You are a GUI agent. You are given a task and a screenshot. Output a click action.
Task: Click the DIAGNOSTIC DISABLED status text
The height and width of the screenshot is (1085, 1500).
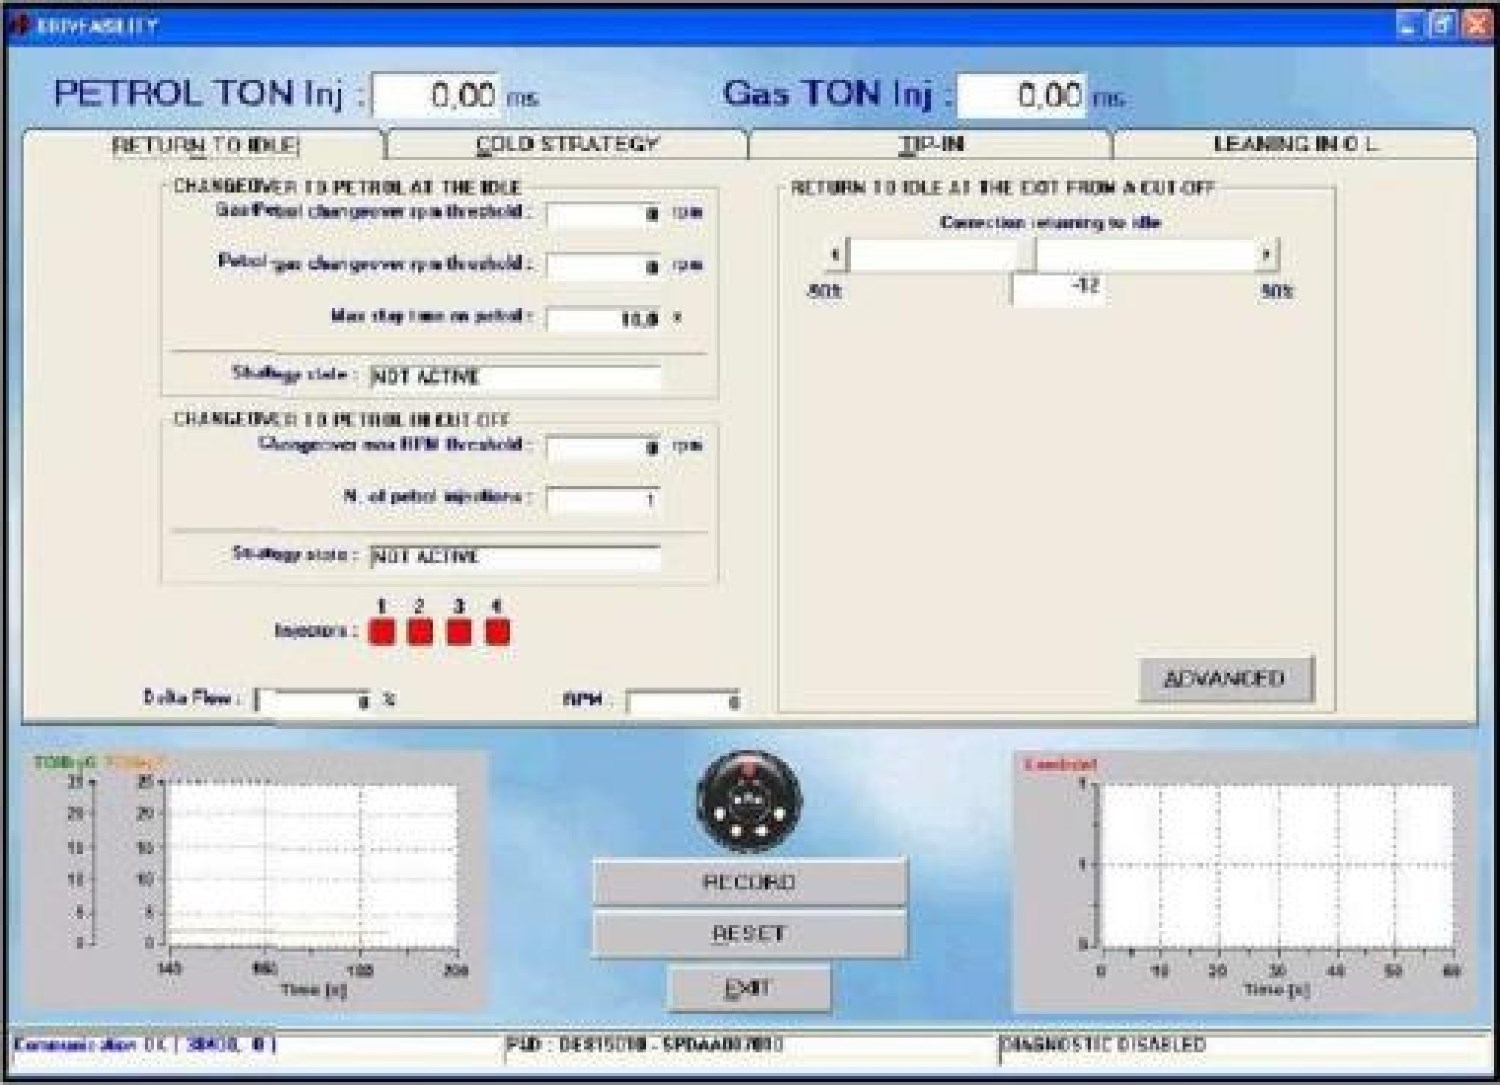click(x=1104, y=1045)
